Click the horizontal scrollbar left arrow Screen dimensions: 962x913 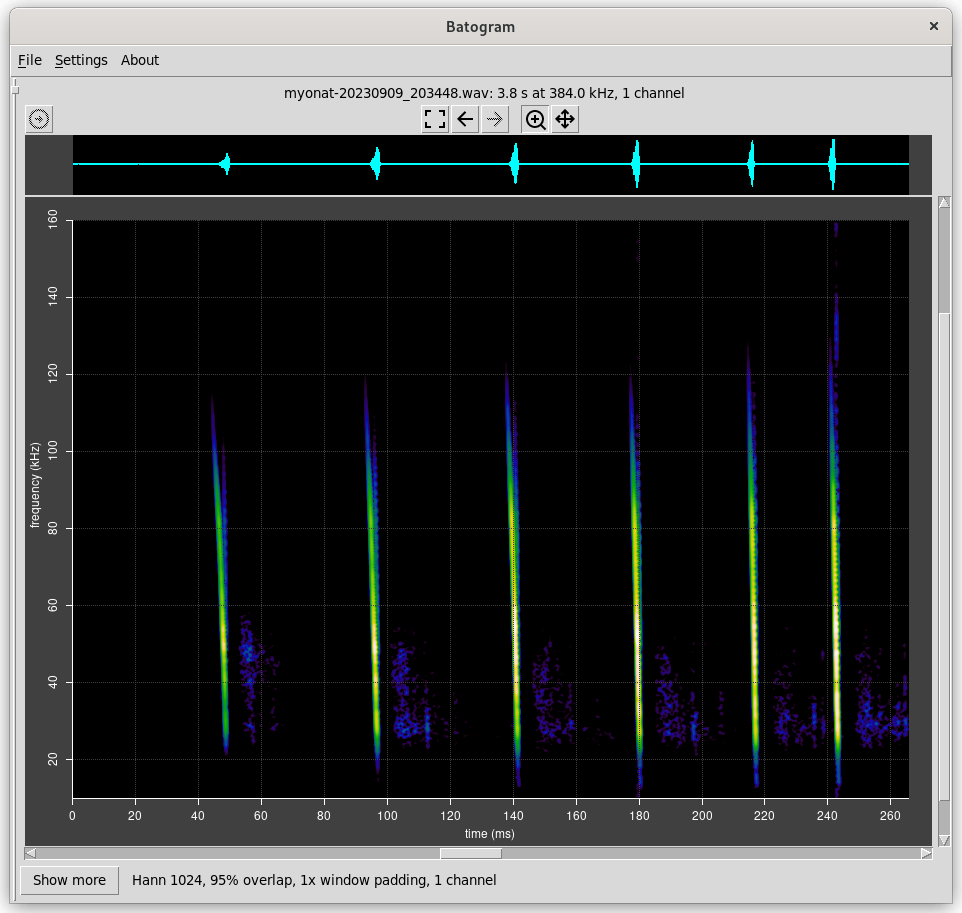pos(31,853)
